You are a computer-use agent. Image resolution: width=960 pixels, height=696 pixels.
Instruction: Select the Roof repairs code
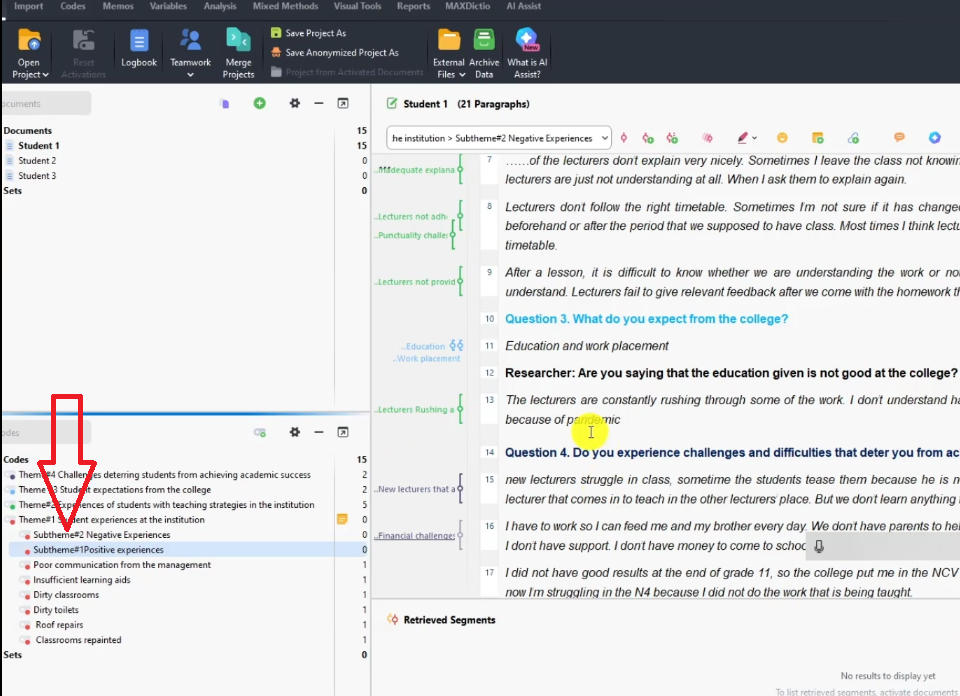click(x=59, y=624)
